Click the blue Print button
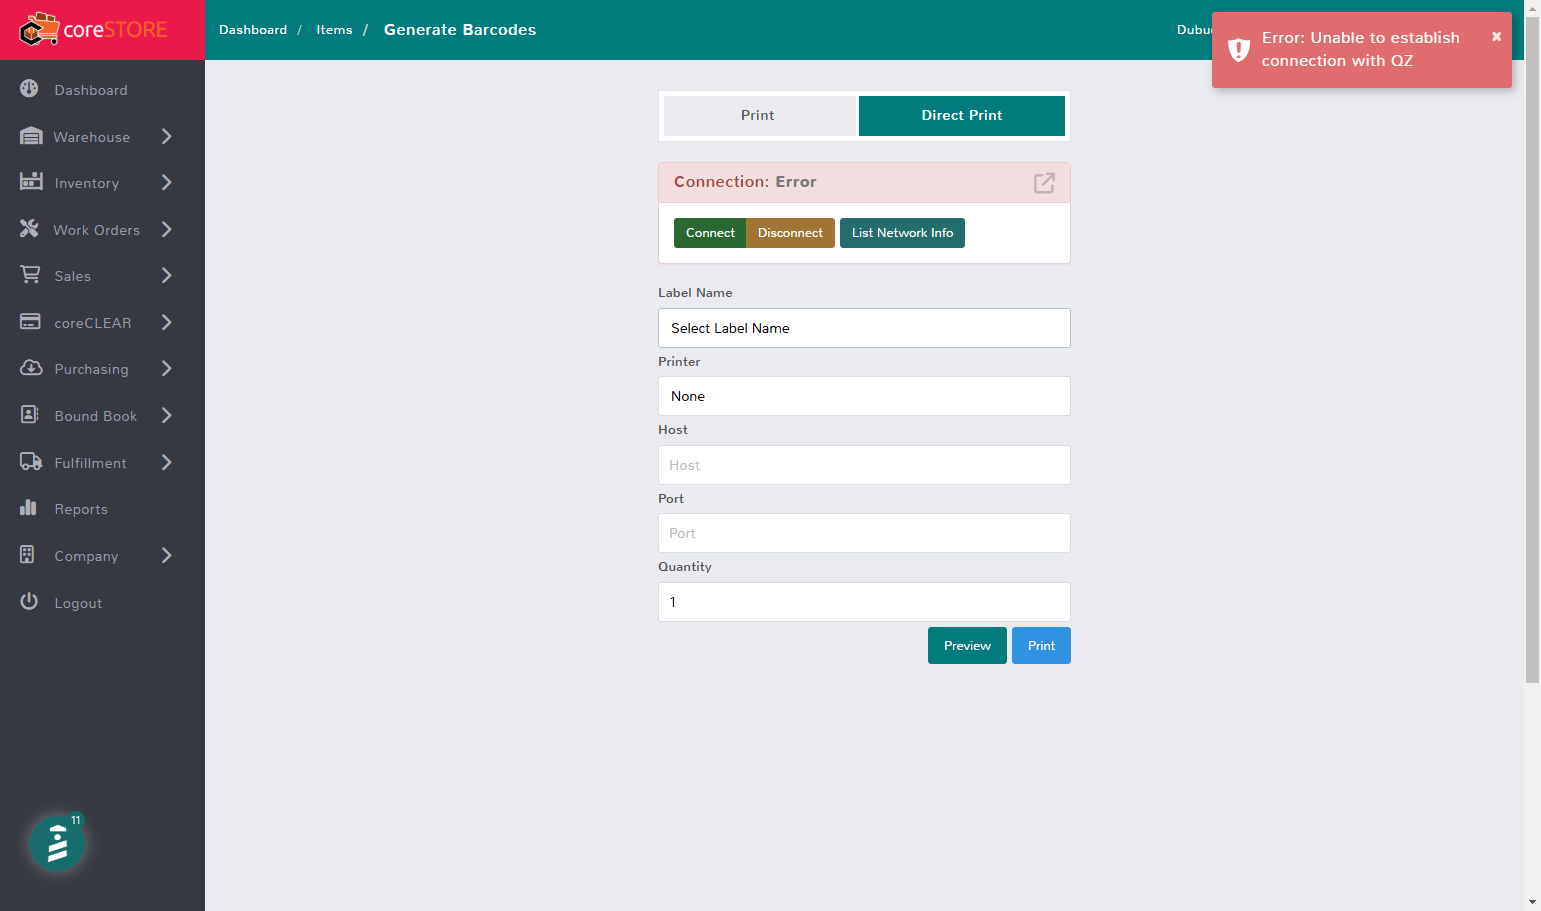Screen dimensions: 1541x911 (1041, 646)
